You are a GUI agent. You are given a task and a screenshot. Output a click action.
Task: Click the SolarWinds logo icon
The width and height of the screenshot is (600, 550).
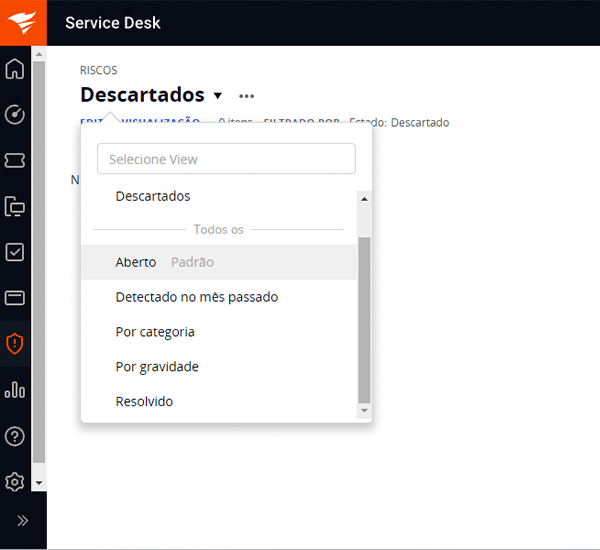[x=23, y=23]
